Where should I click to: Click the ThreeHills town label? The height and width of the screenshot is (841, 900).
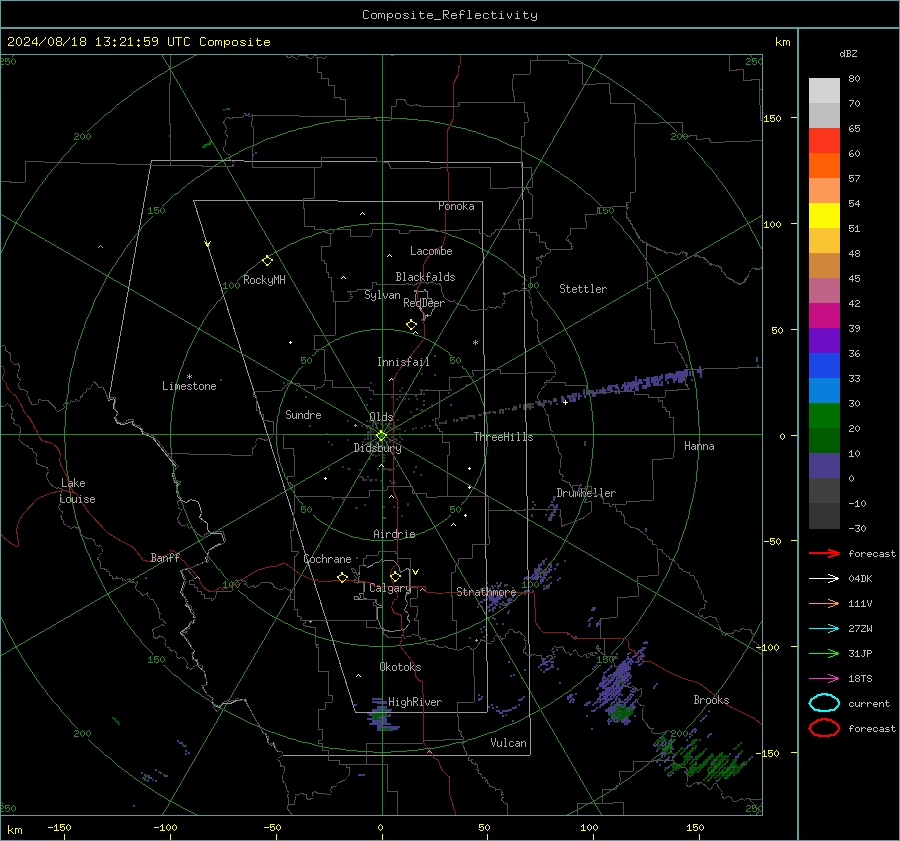(503, 437)
